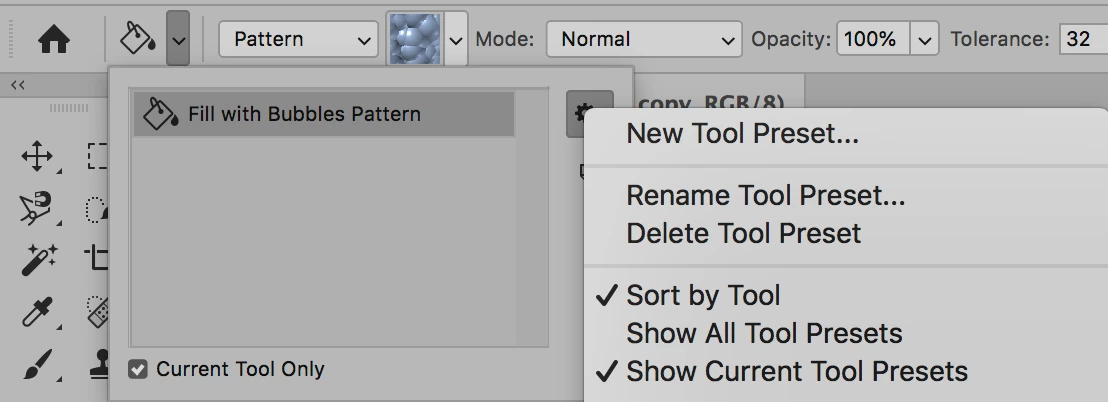Expand the Opacity slider dropdown arrow

[925, 40]
